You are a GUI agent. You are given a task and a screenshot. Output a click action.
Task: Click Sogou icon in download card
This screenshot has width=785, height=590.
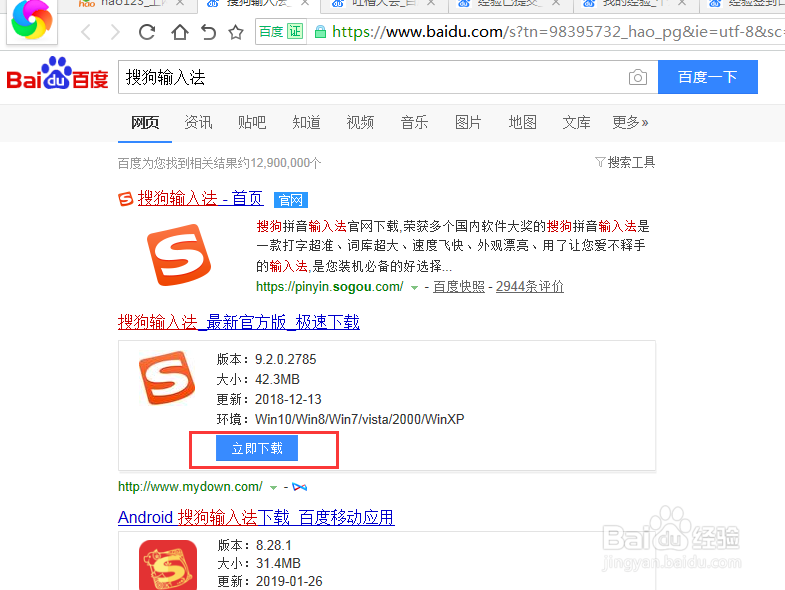(x=167, y=378)
